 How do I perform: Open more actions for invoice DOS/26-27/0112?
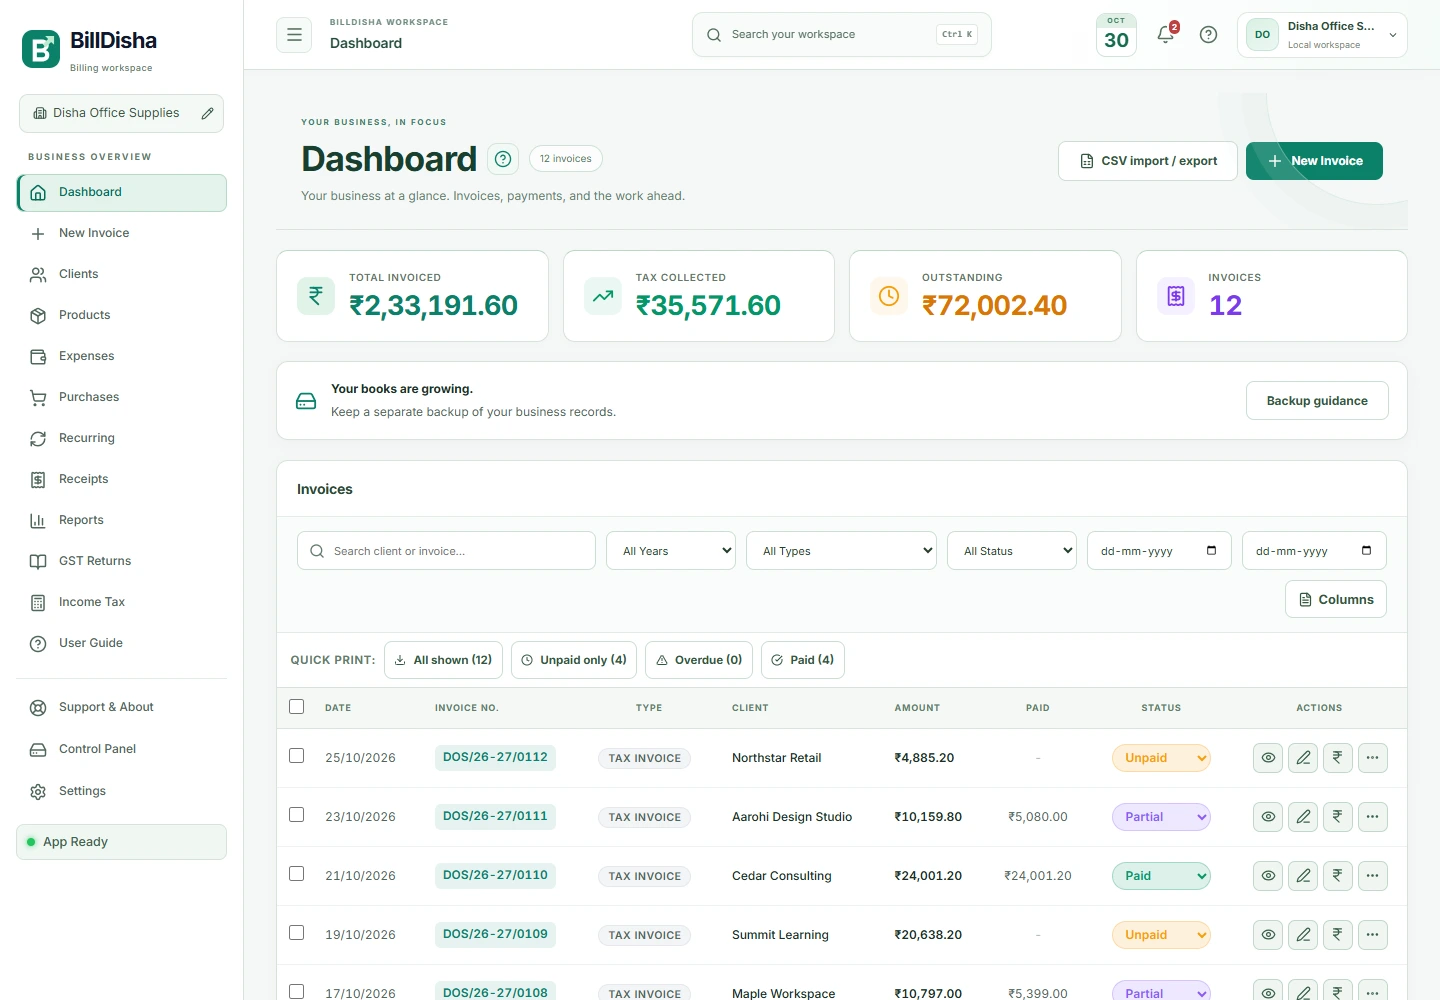(1373, 758)
